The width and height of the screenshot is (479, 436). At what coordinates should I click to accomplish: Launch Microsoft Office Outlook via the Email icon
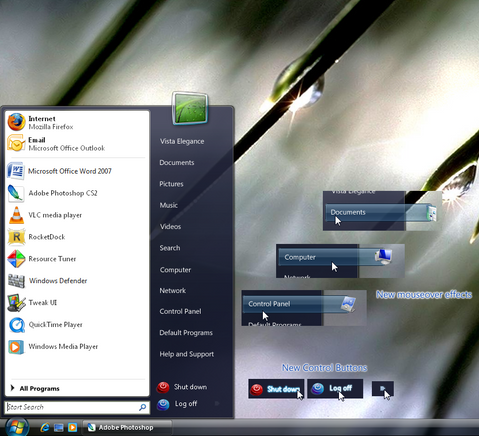[16, 143]
